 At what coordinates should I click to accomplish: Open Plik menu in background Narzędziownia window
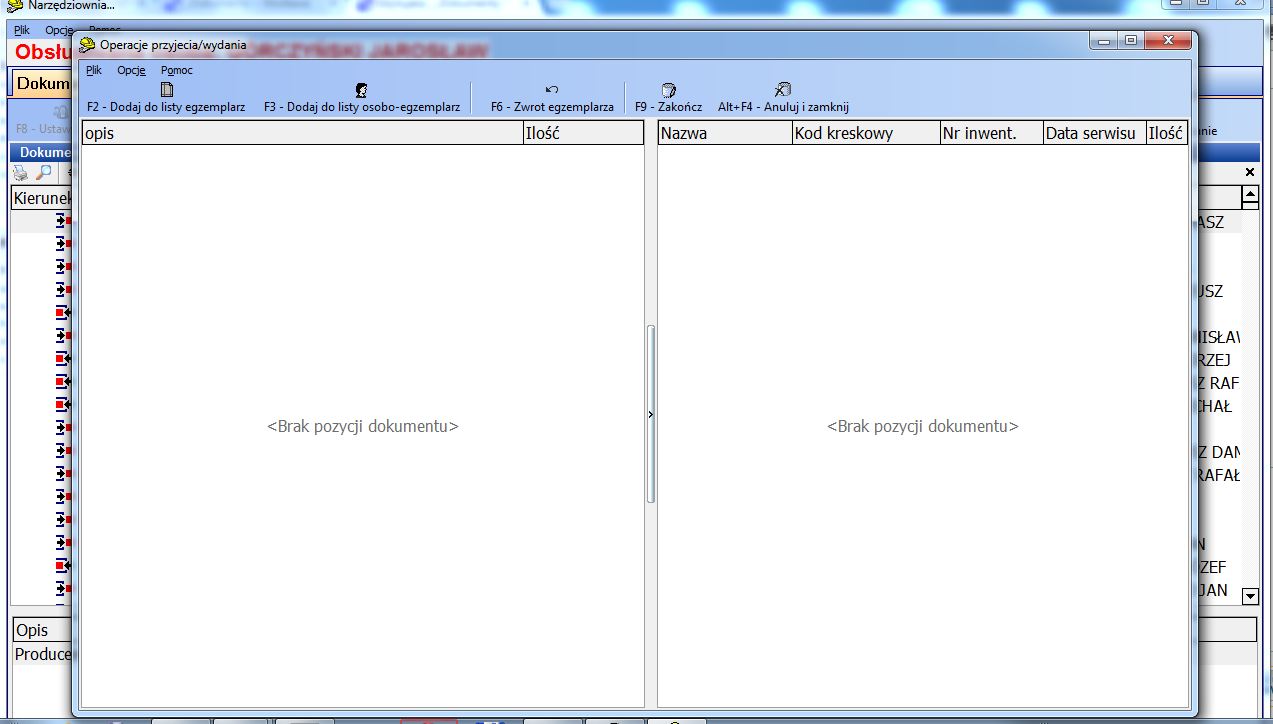(22, 30)
